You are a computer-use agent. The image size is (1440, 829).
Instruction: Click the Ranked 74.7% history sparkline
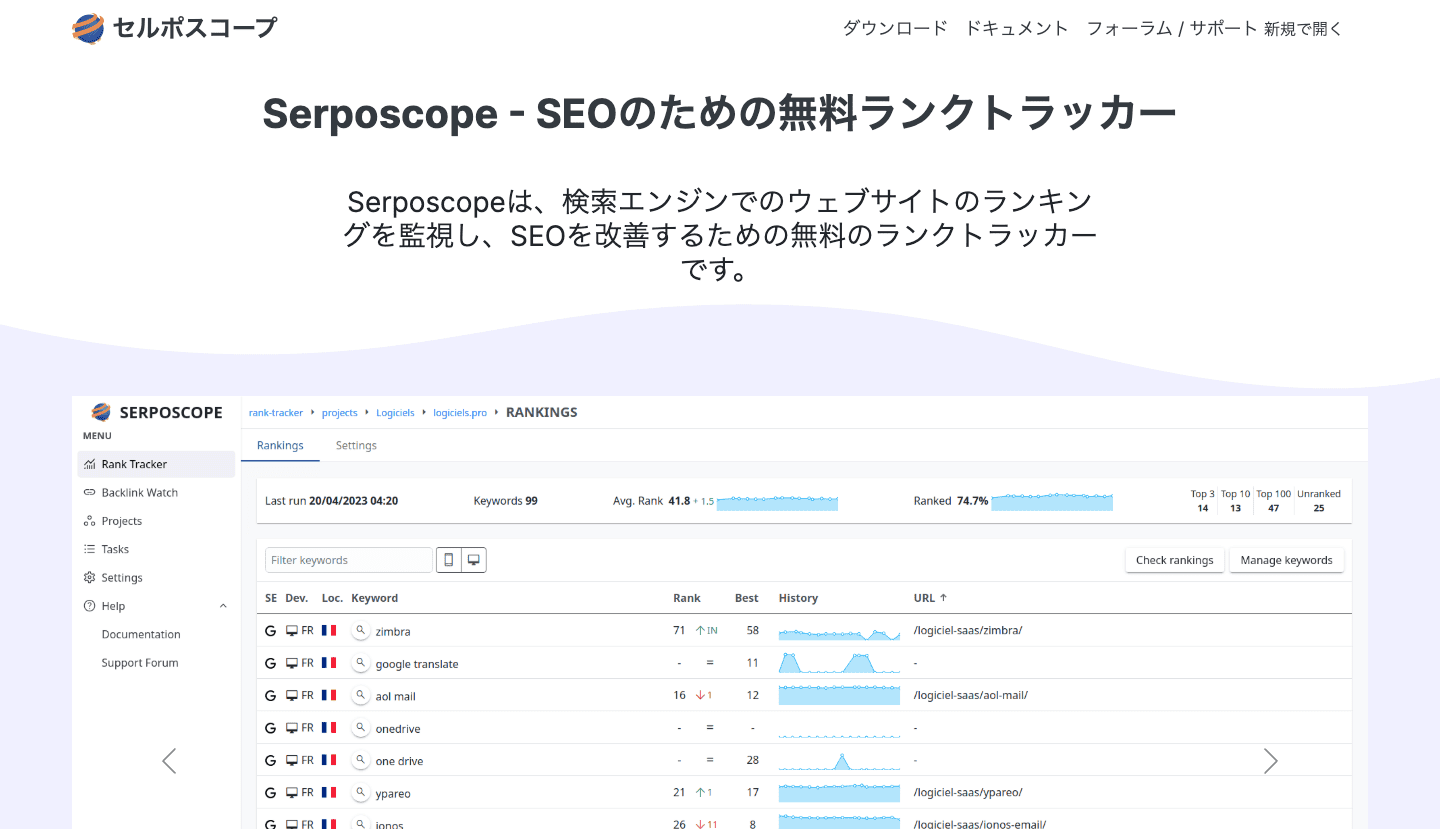pos(1052,501)
